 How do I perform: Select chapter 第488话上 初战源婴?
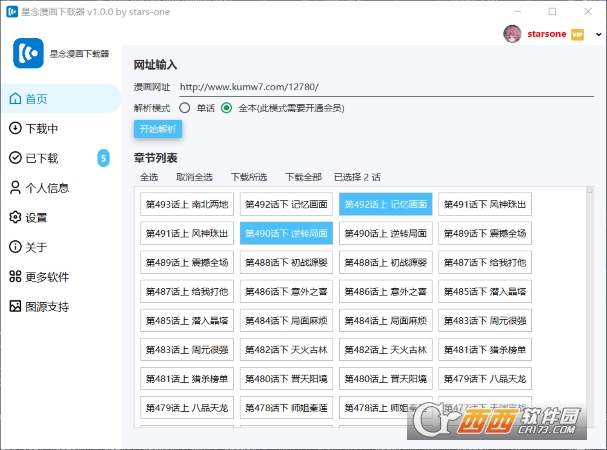(x=386, y=262)
